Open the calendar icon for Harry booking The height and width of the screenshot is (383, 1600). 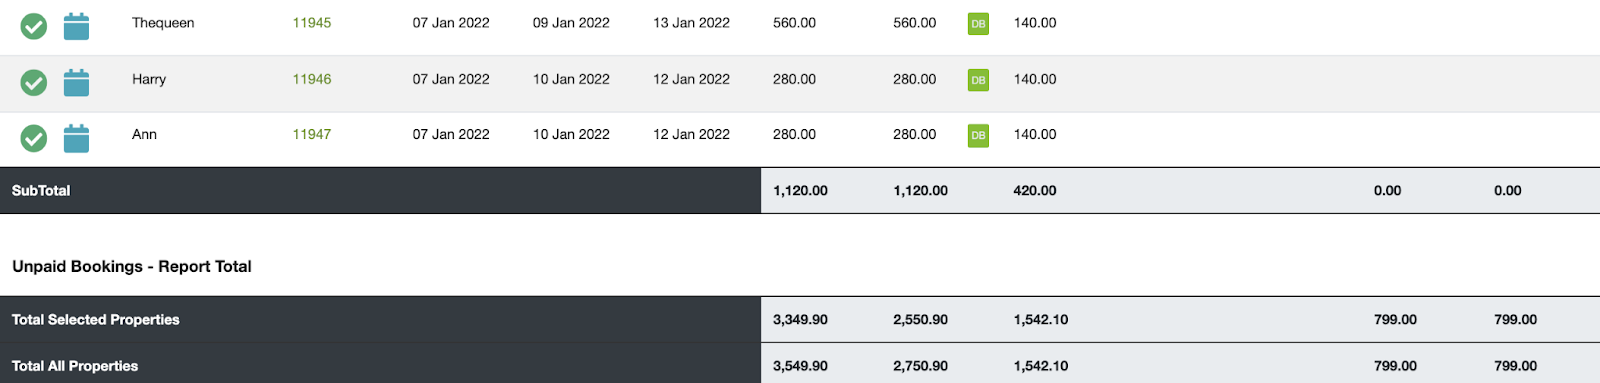tap(76, 82)
